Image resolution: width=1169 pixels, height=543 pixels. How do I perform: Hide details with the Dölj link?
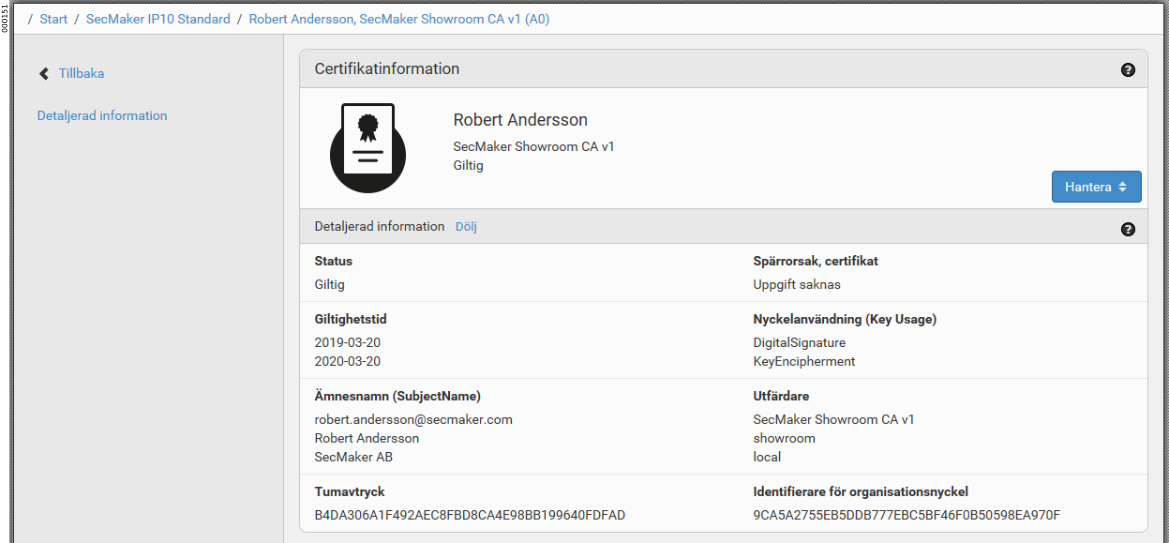pyautogui.click(x=466, y=227)
